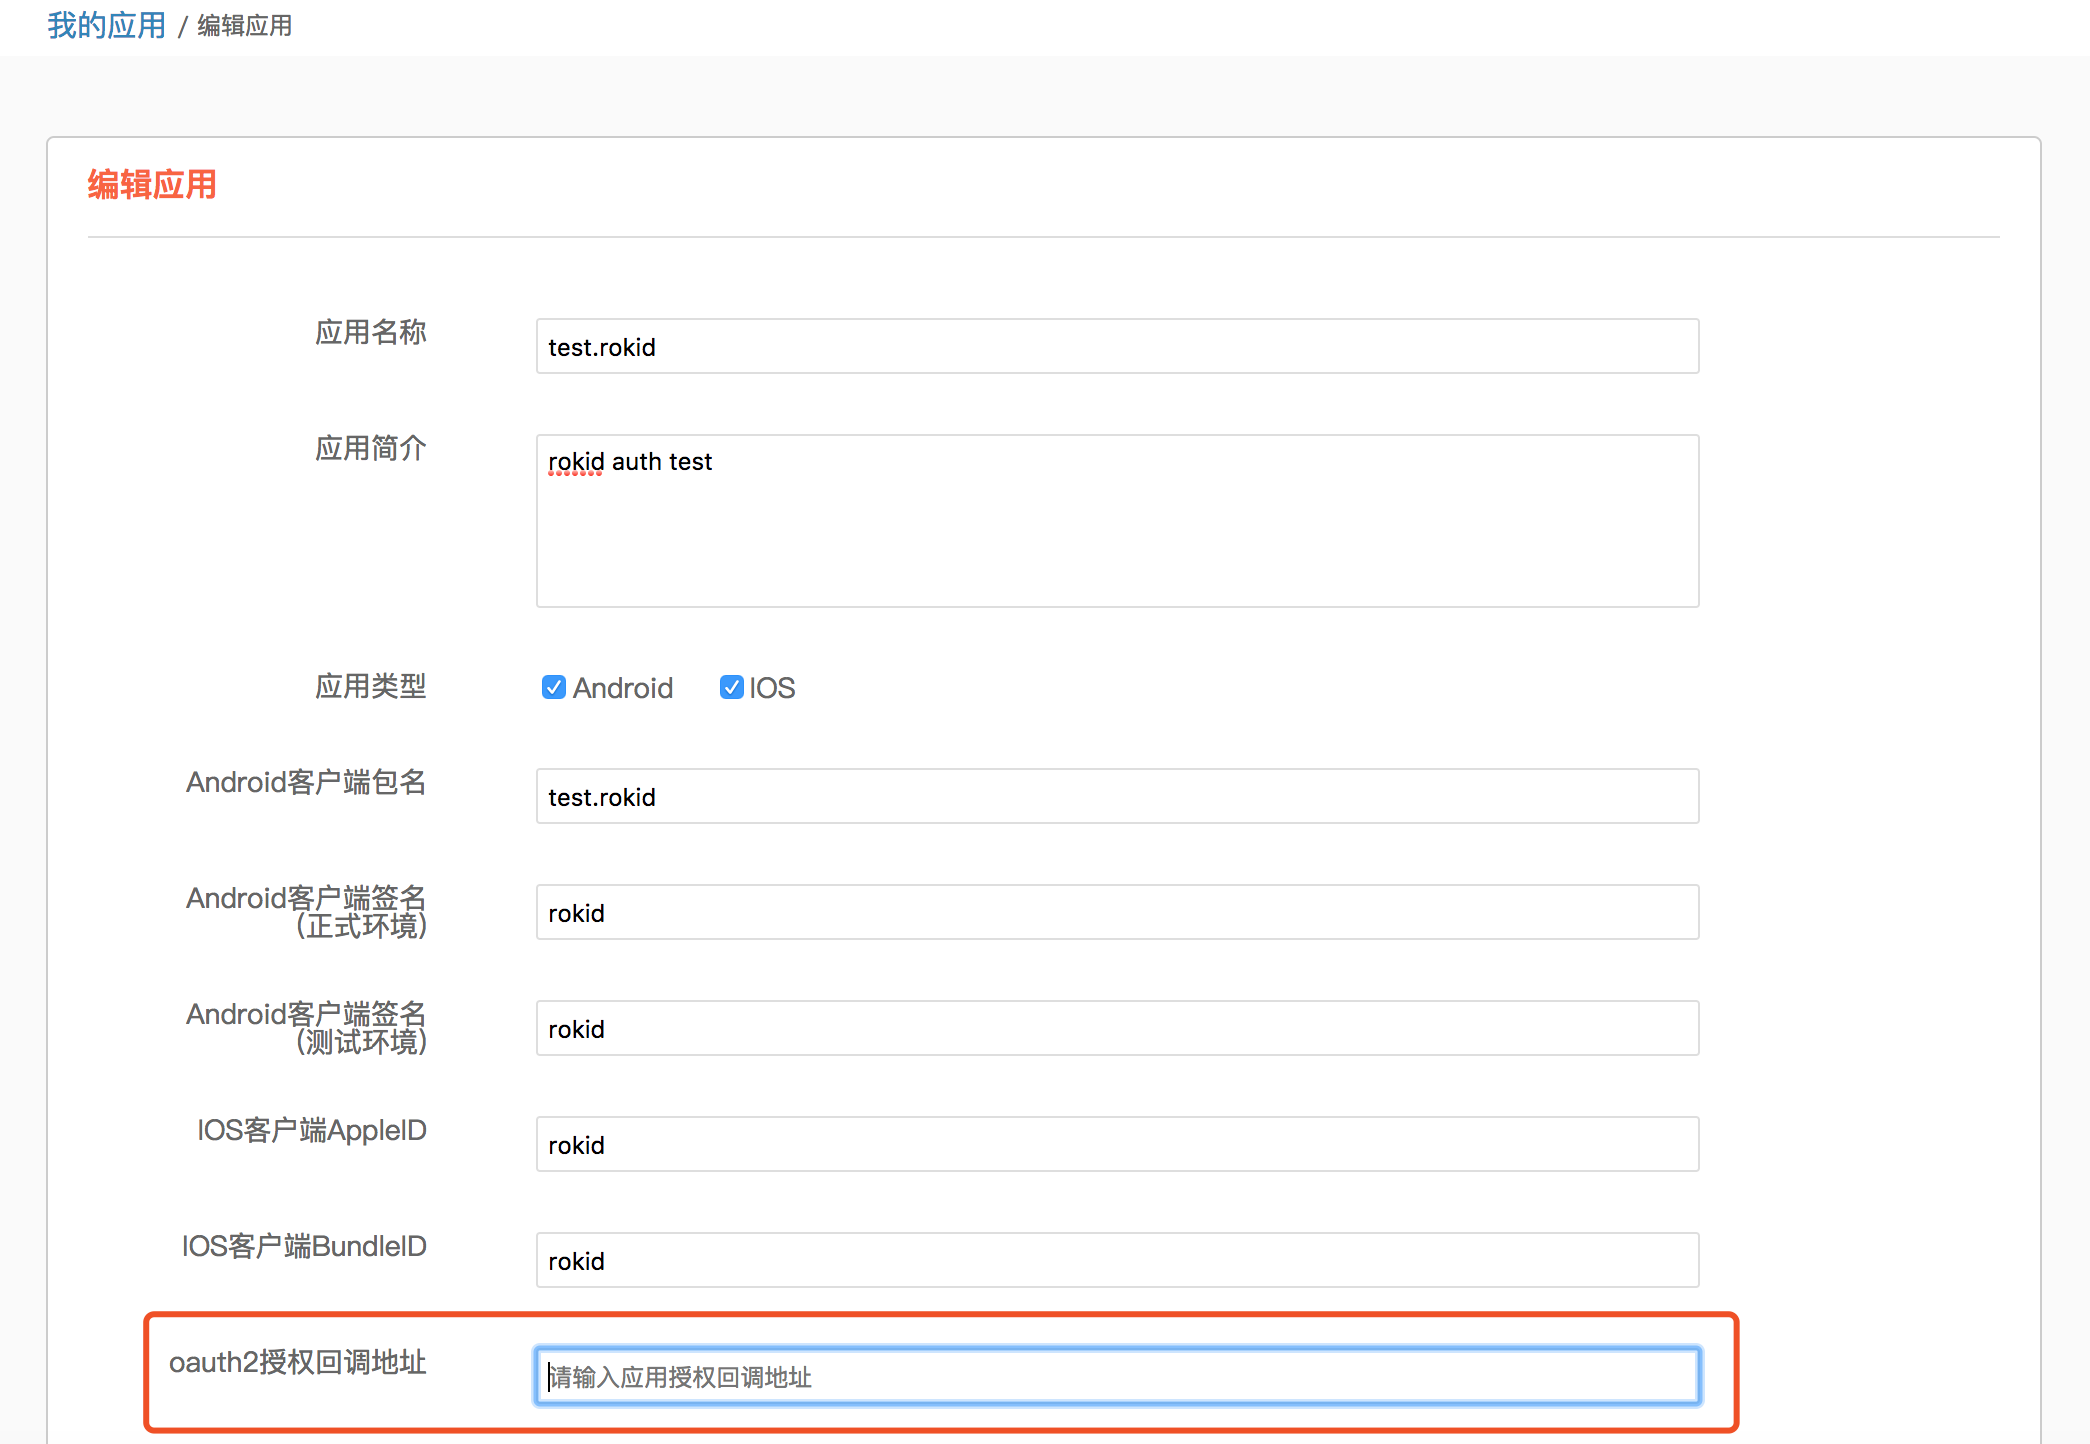Click Android客户端签名 (测试环境) input field
This screenshot has height=1444, width=2090.
[x=1117, y=1028]
